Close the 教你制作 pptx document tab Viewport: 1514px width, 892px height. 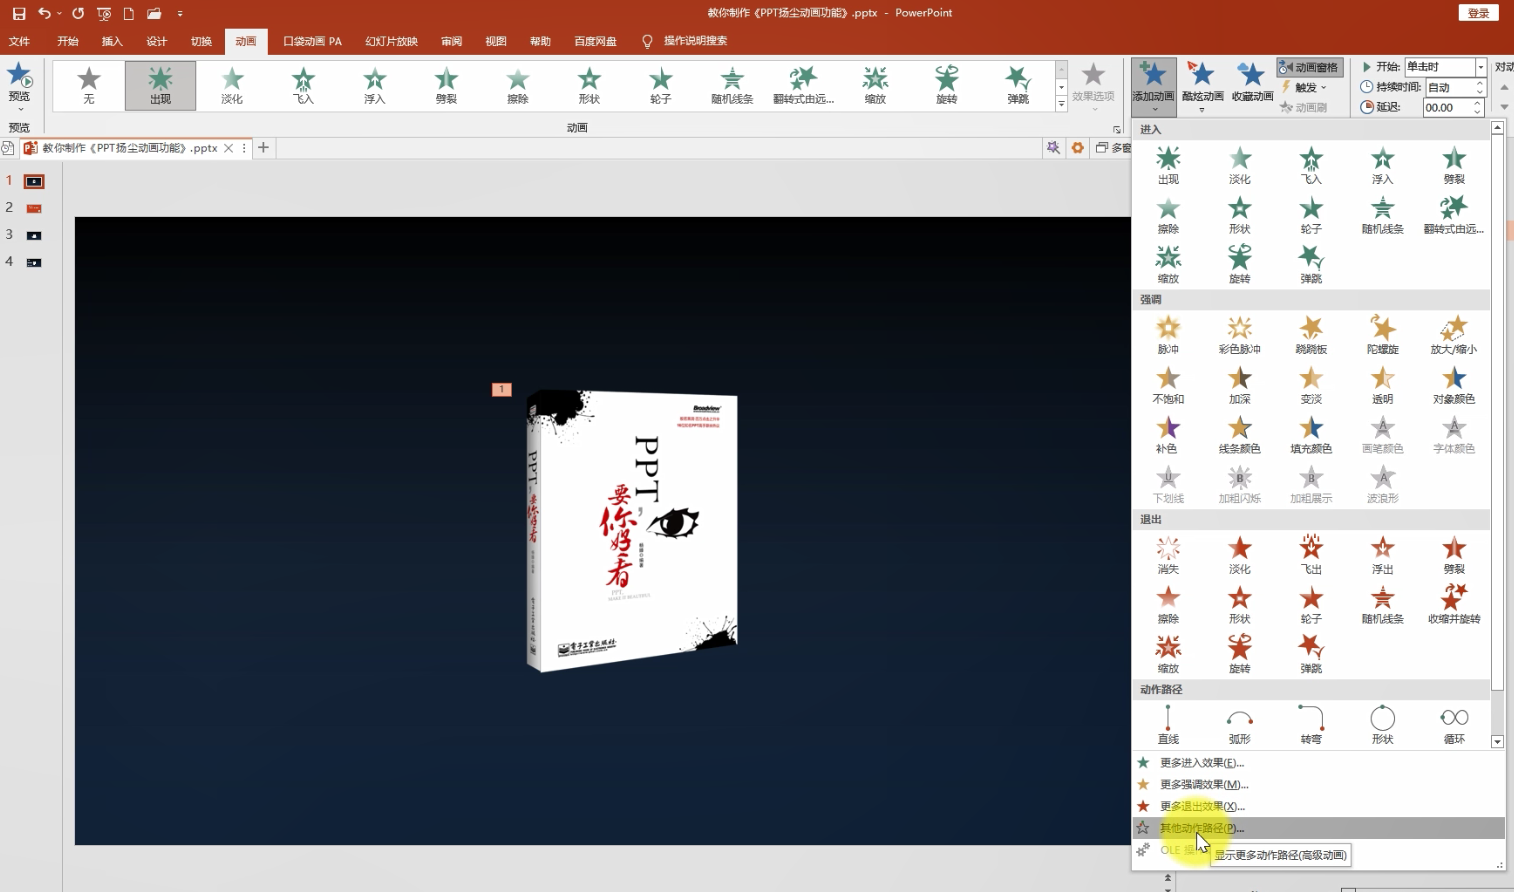coord(229,148)
